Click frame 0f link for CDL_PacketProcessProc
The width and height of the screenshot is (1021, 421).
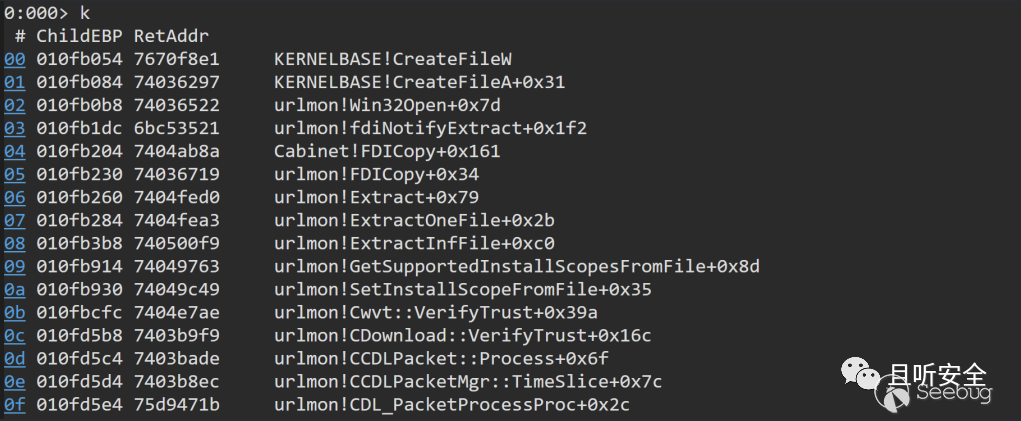(x=14, y=404)
